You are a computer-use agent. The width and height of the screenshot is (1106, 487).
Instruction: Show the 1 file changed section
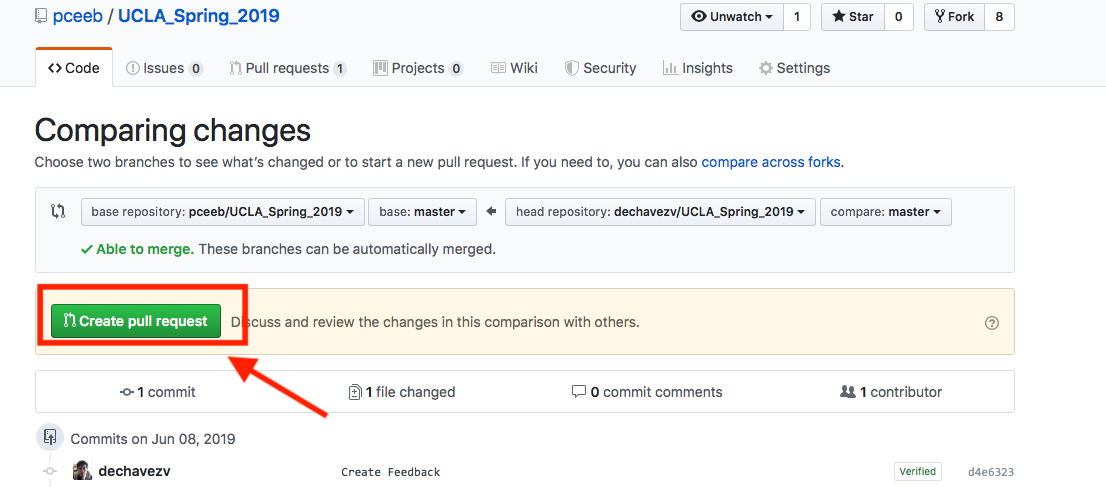click(x=402, y=392)
